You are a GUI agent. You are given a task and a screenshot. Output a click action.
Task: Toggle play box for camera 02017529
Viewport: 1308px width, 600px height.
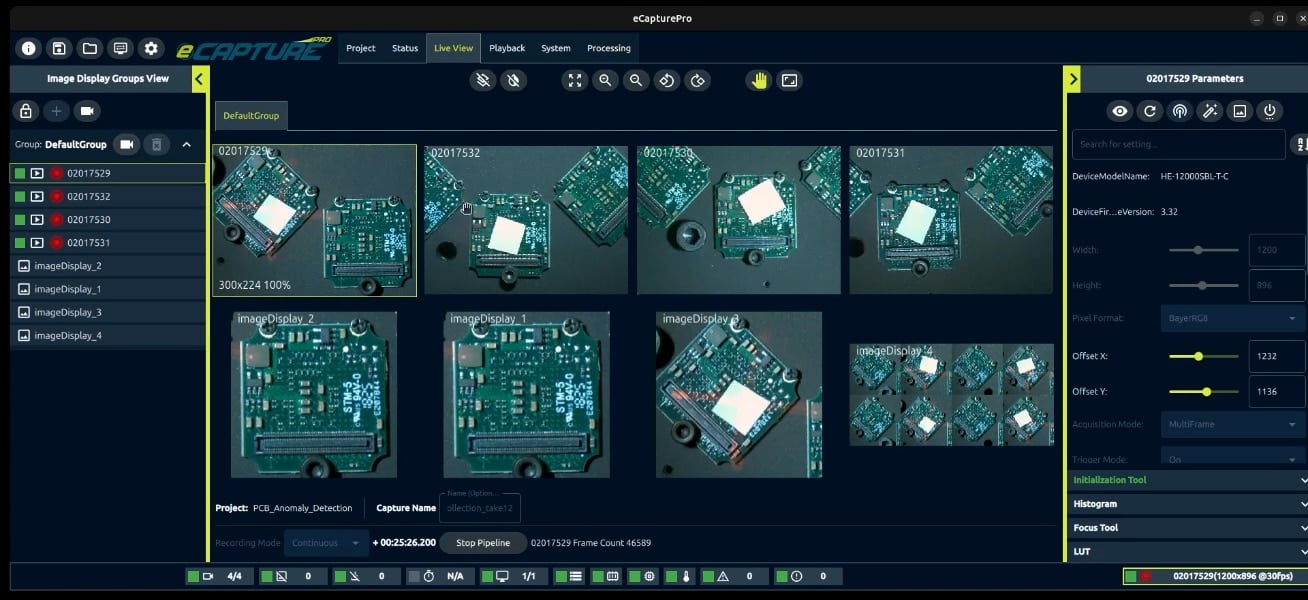point(37,173)
